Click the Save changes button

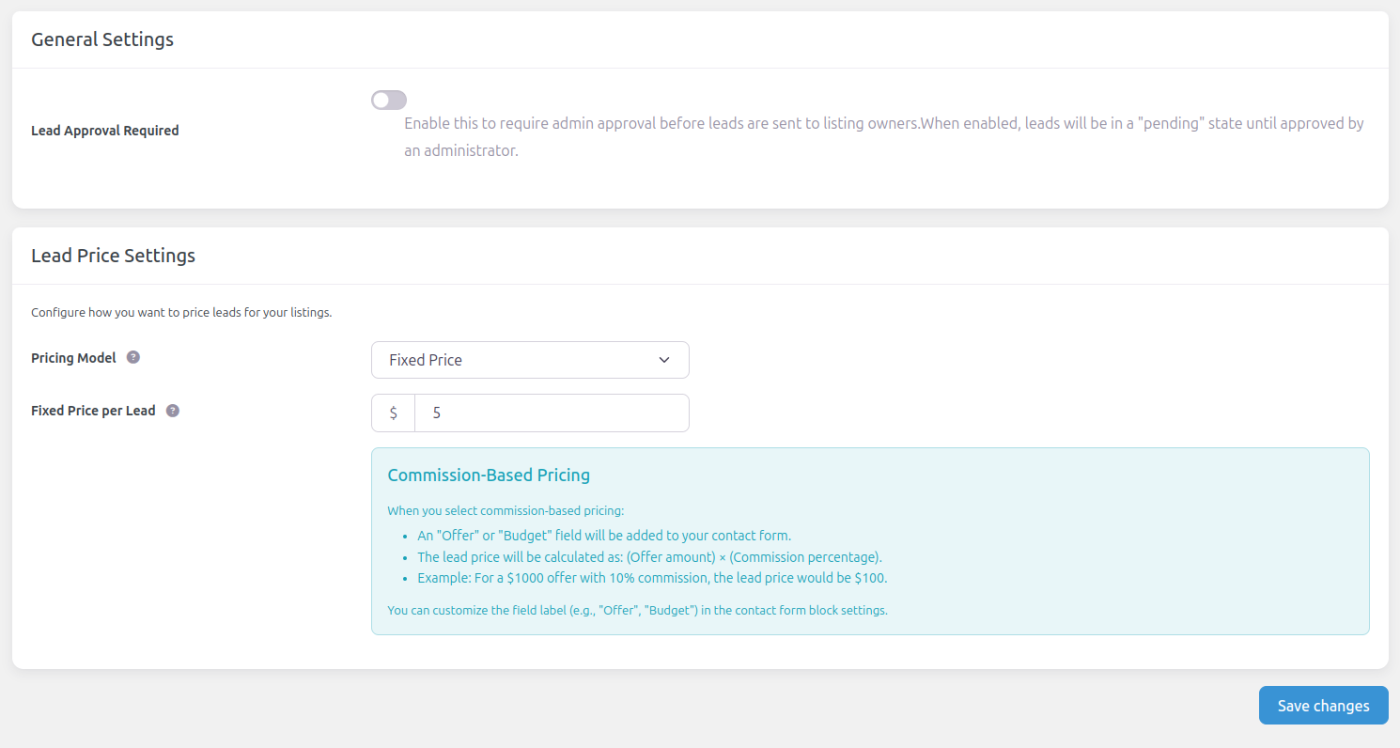click(x=1323, y=705)
